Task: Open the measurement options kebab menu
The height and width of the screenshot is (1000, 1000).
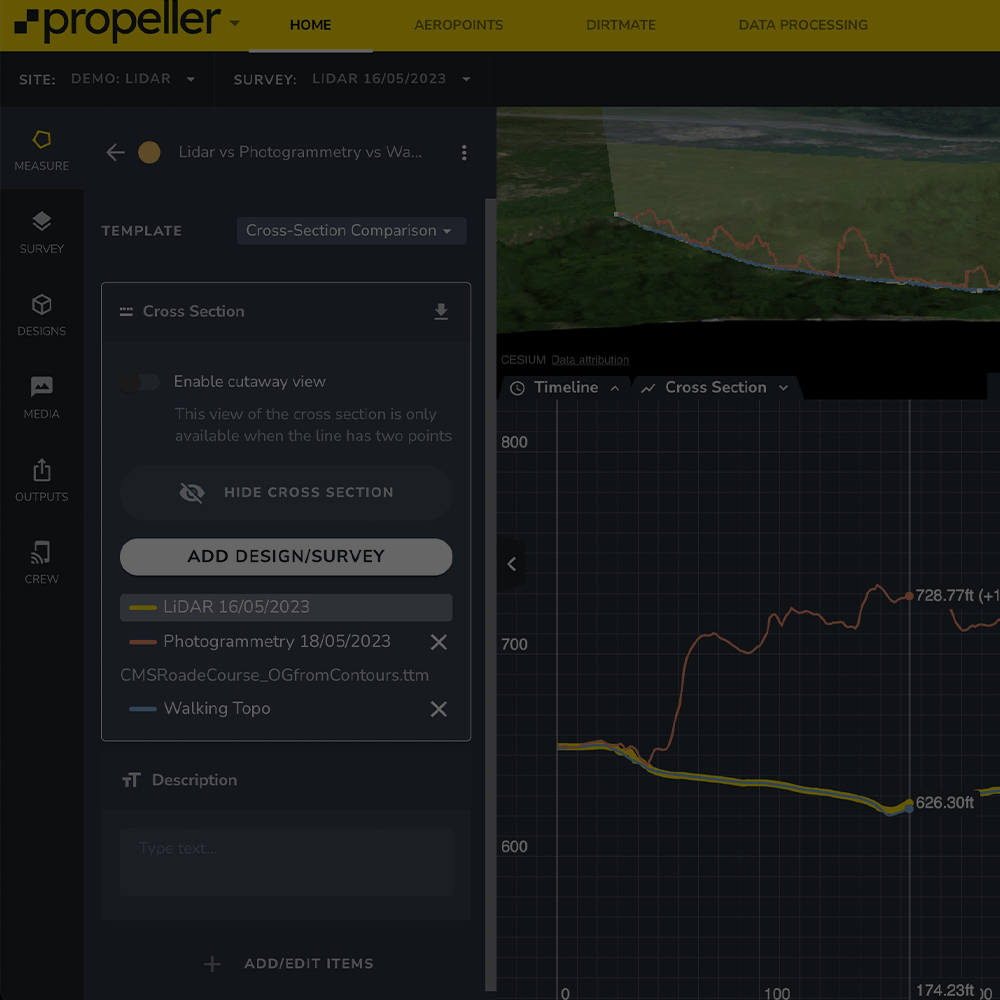Action: [x=464, y=152]
